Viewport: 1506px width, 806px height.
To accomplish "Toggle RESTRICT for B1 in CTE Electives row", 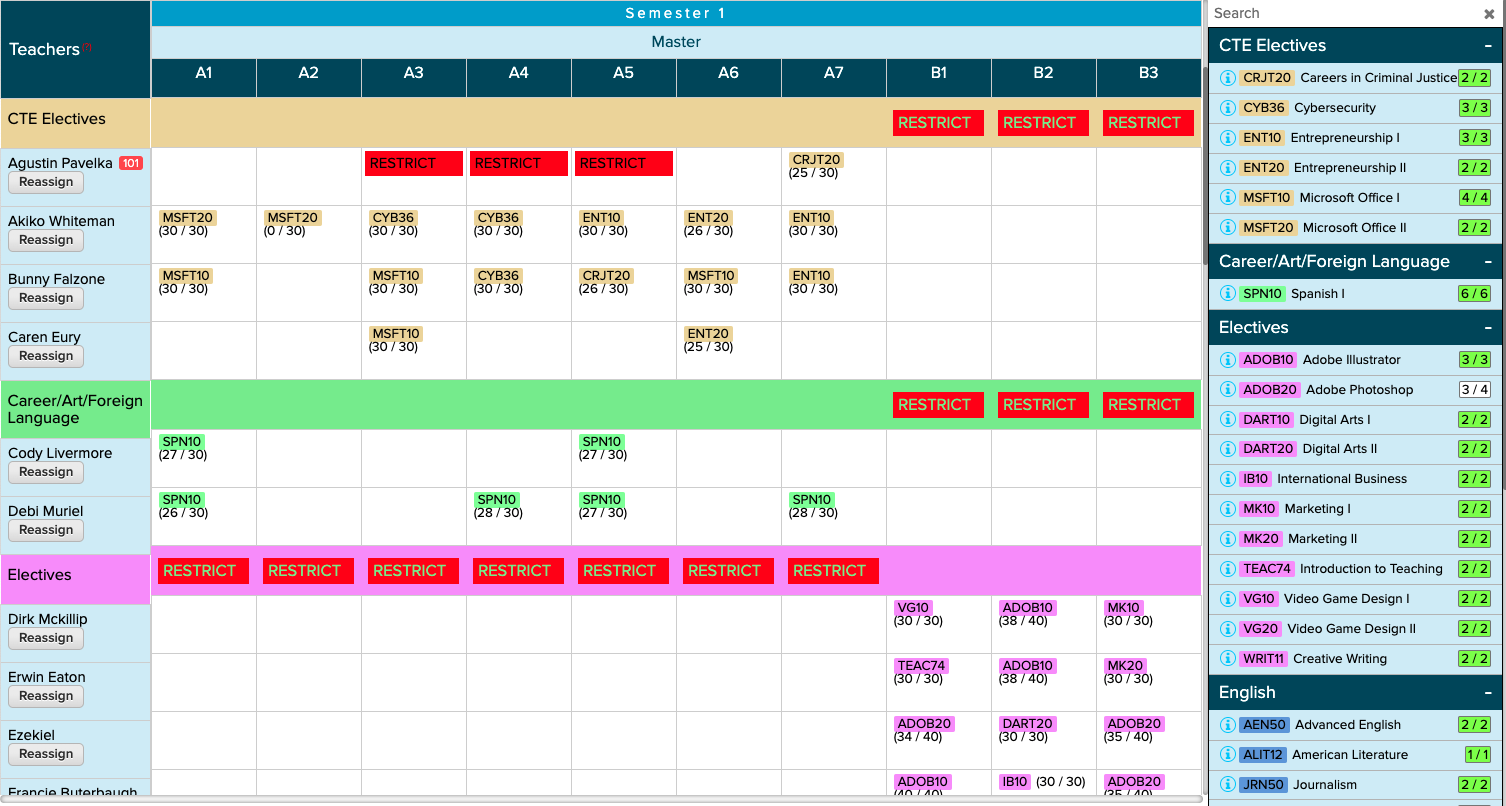I will (937, 123).
